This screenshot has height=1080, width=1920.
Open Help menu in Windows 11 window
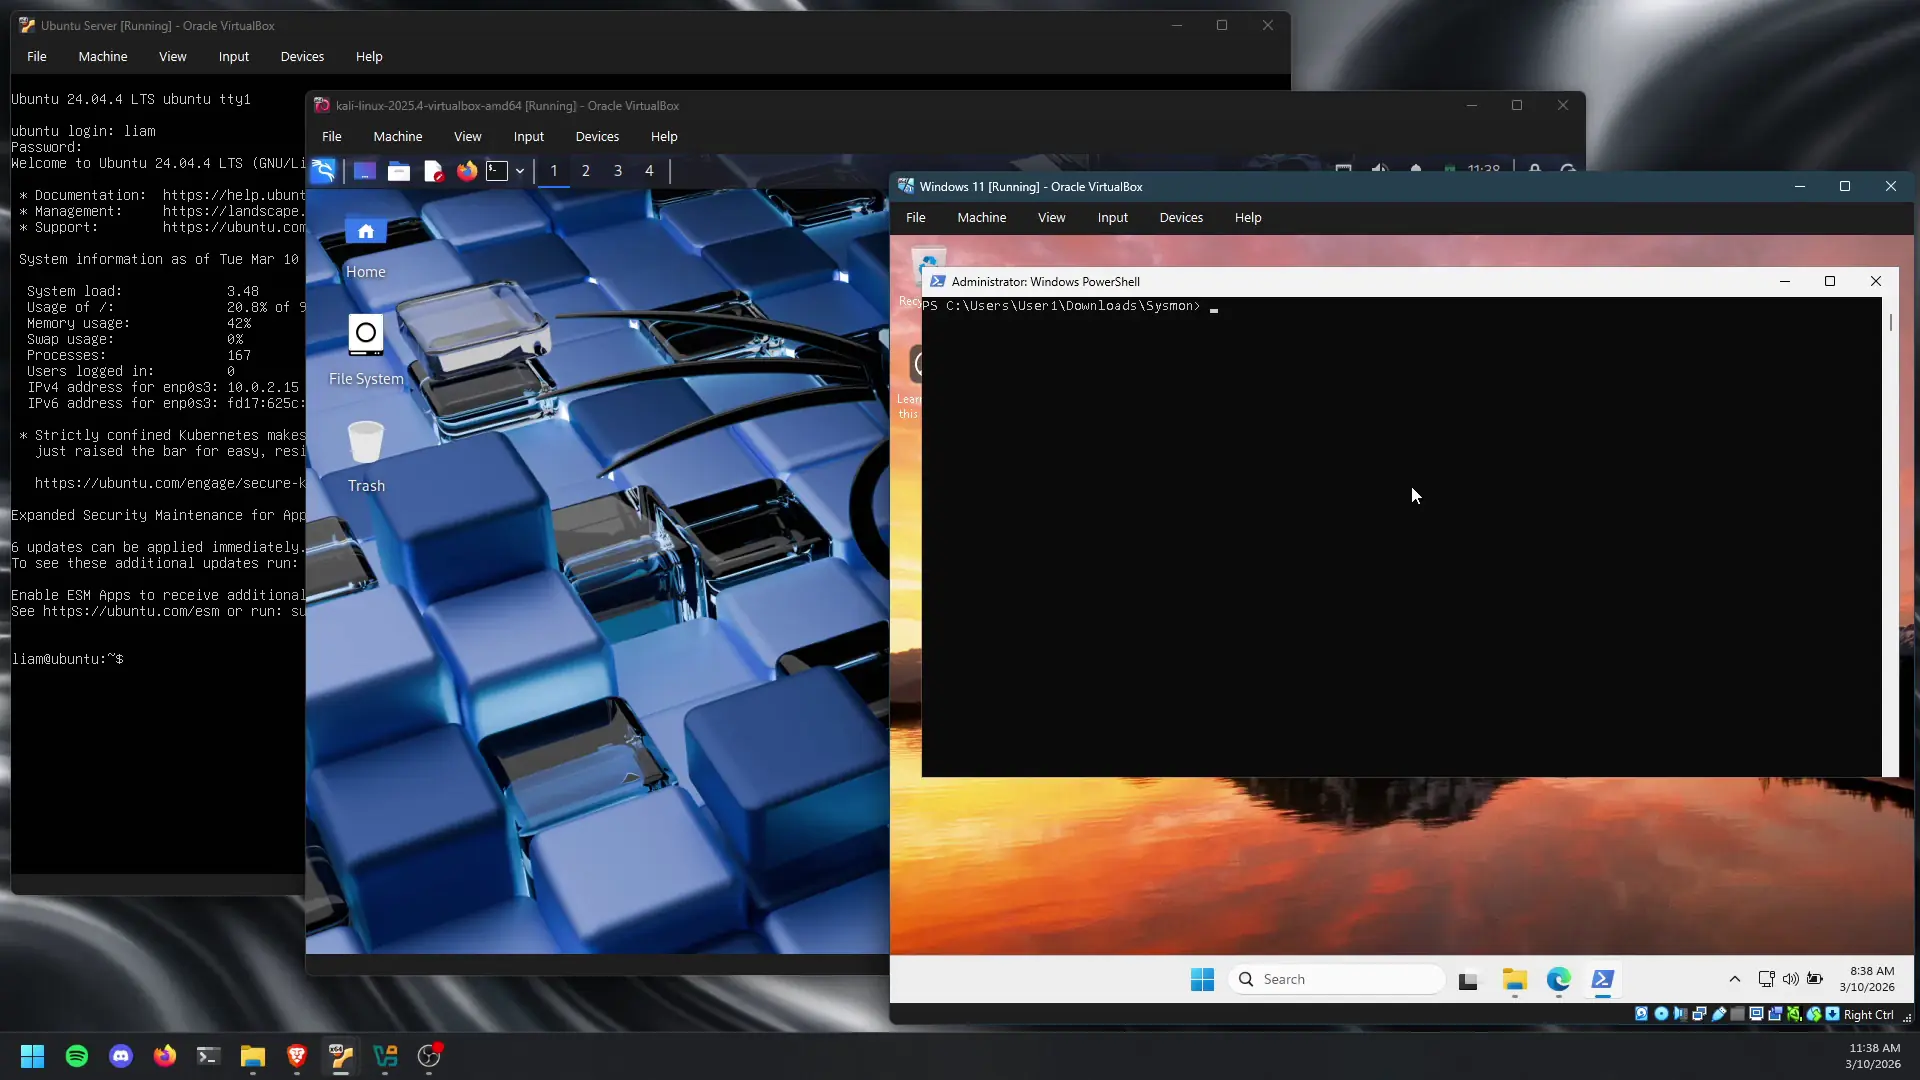(x=1248, y=218)
